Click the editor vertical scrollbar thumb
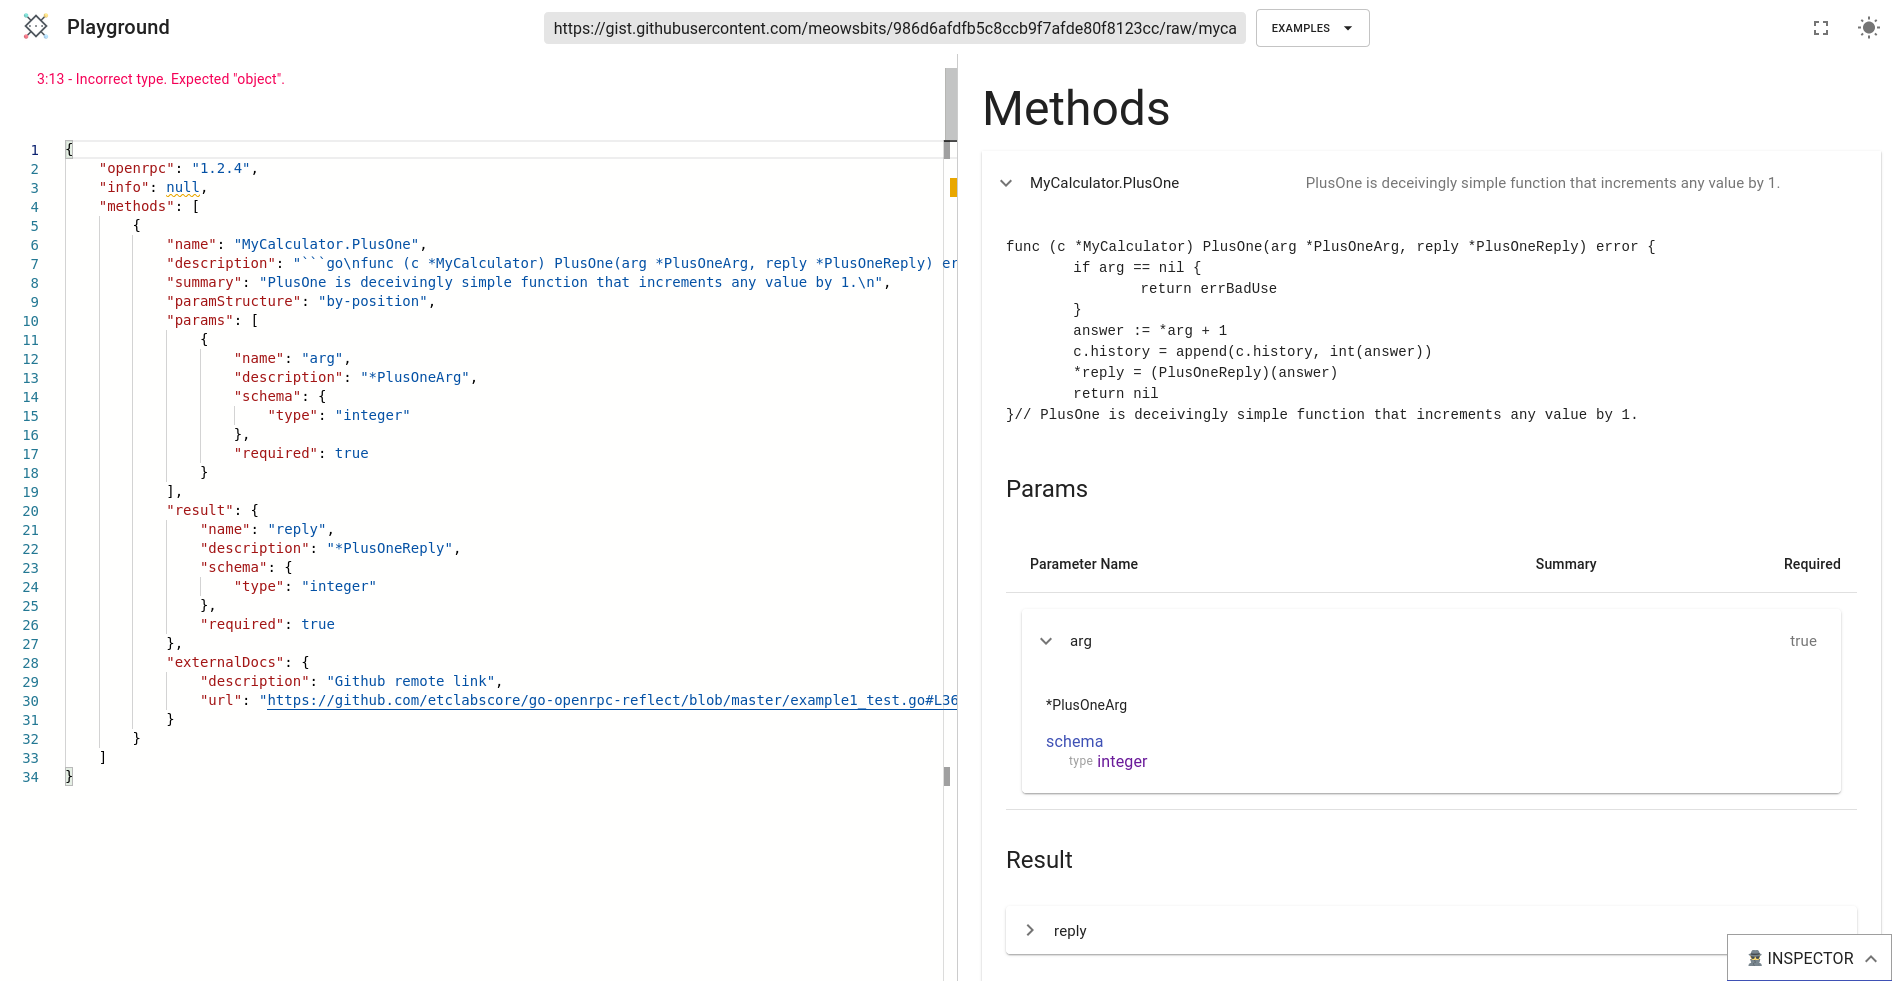Image resolution: width=1897 pixels, height=981 pixels. point(951,104)
